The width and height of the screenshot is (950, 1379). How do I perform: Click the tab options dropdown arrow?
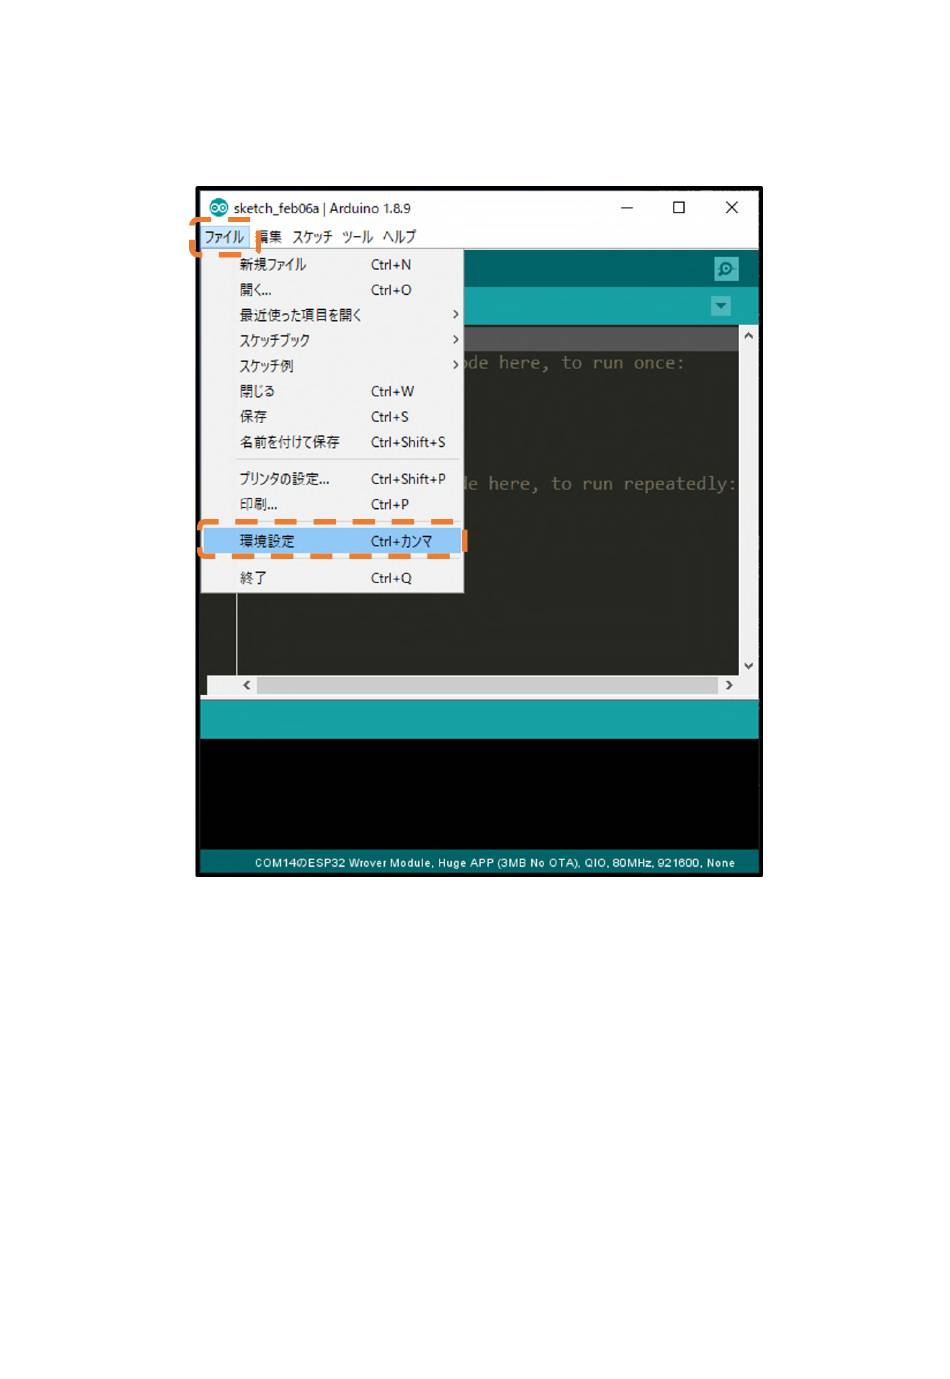click(721, 306)
